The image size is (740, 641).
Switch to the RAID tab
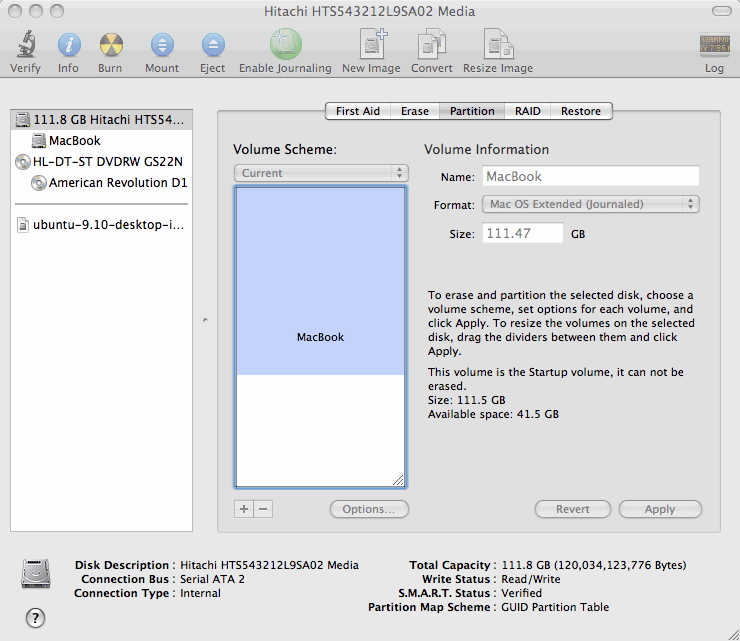pyautogui.click(x=528, y=111)
